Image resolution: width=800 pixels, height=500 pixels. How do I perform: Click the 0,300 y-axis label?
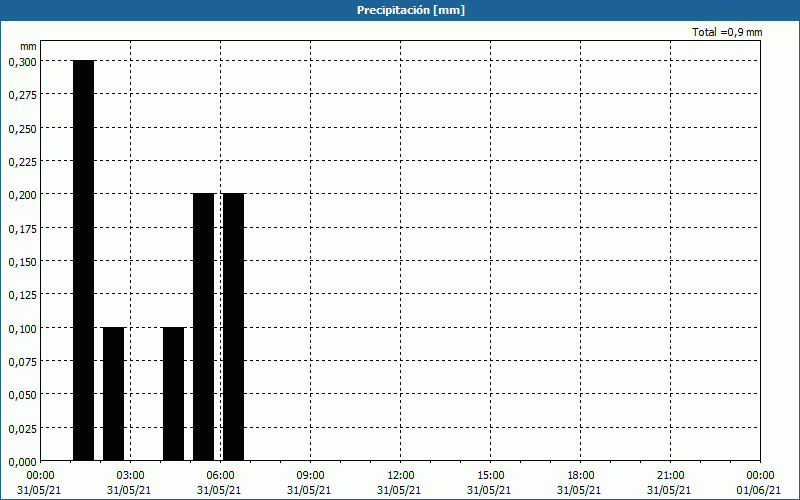22,62
